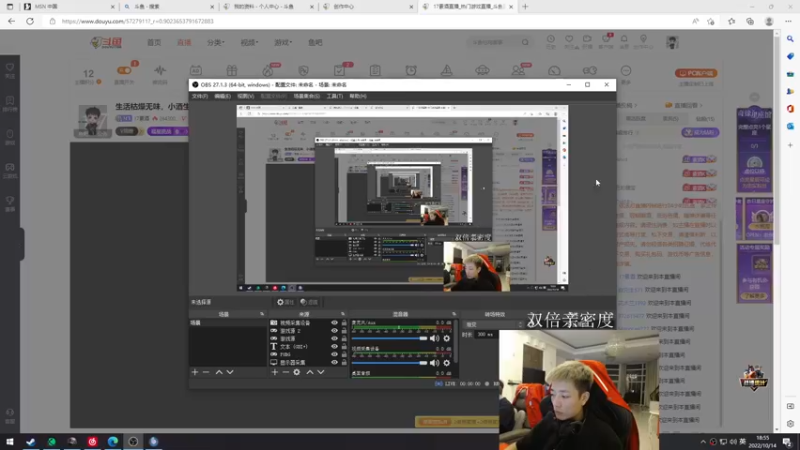Click the user avatar in Douyu header
The image size is (800, 450).
click(672, 42)
